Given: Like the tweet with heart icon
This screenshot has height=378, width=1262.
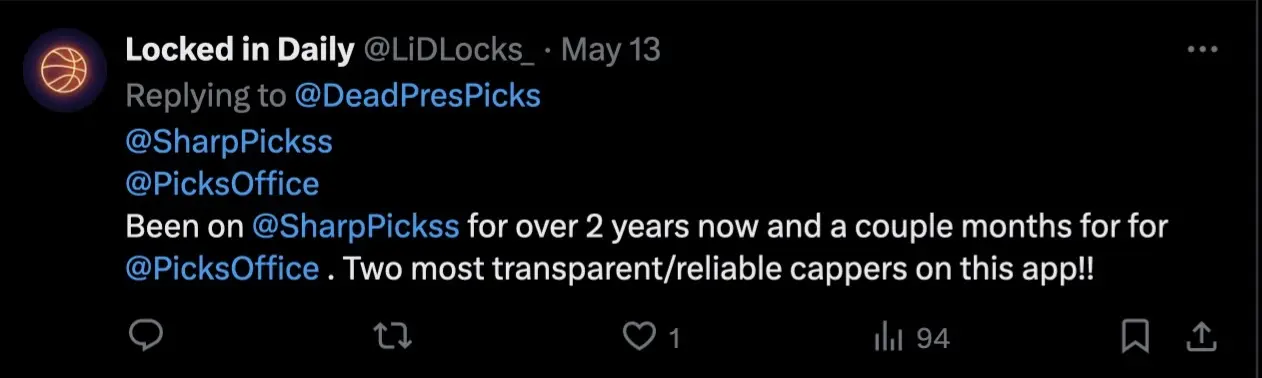Looking at the screenshot, I should click(639, 338).
